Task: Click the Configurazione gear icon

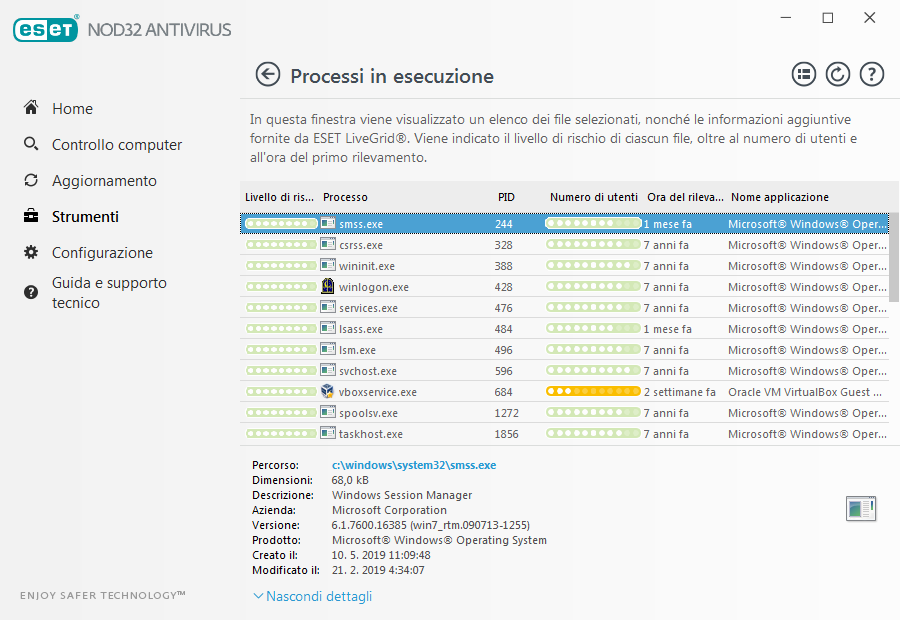Action: [31, 252]
